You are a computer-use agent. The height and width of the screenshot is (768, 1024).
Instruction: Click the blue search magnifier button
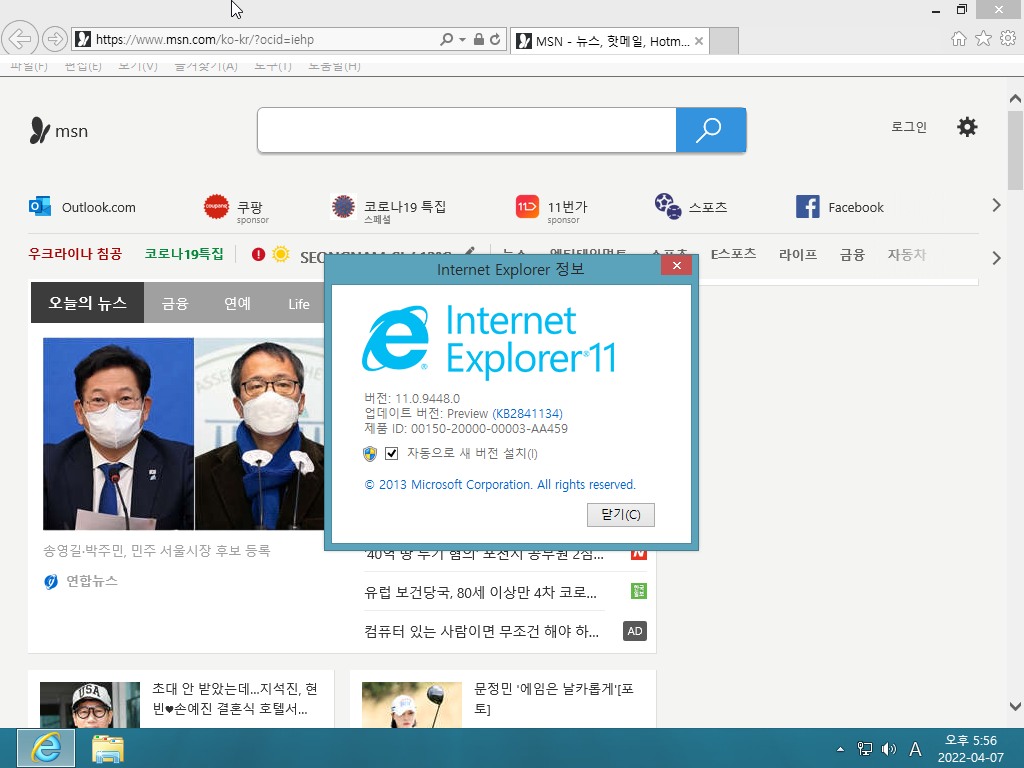click(x=711, y=130)
